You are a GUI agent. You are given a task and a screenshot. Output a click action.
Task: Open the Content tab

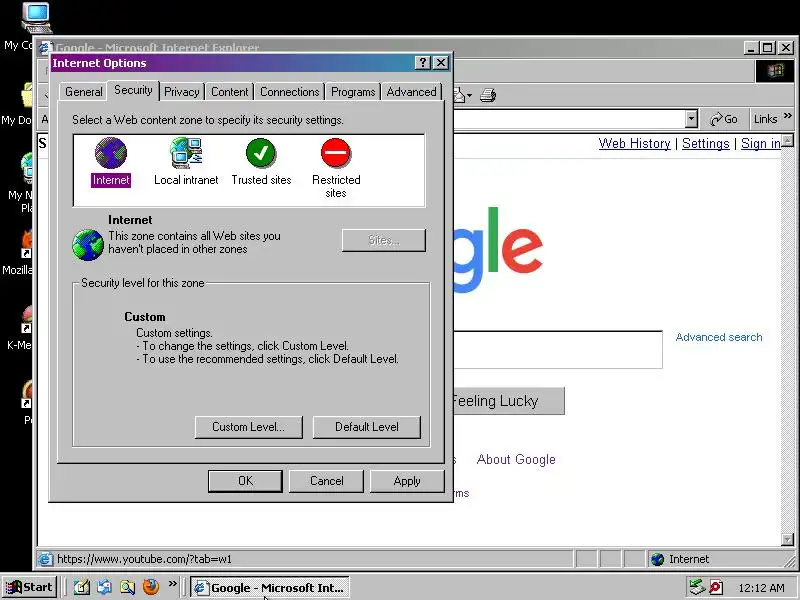[230, 92]
